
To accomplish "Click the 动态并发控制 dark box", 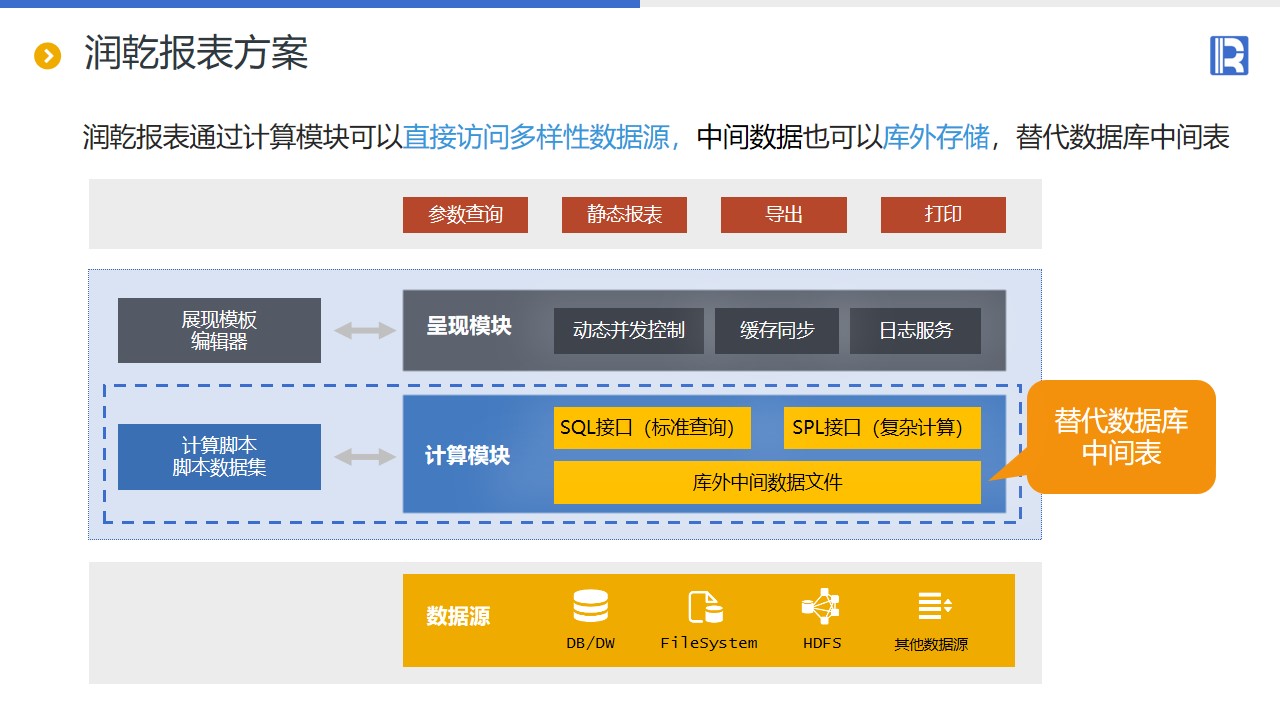I will click(629, 331).
